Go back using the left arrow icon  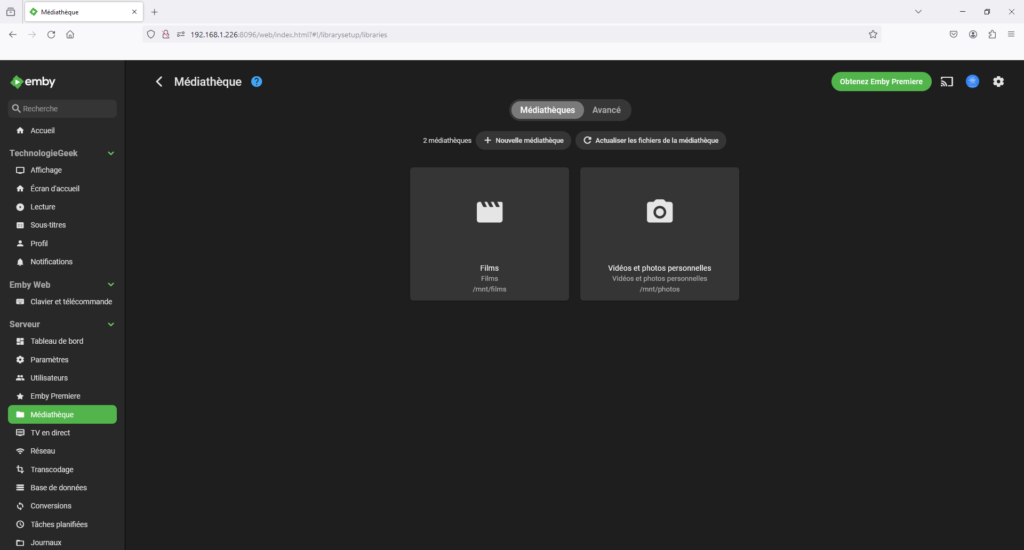point(159,81)
